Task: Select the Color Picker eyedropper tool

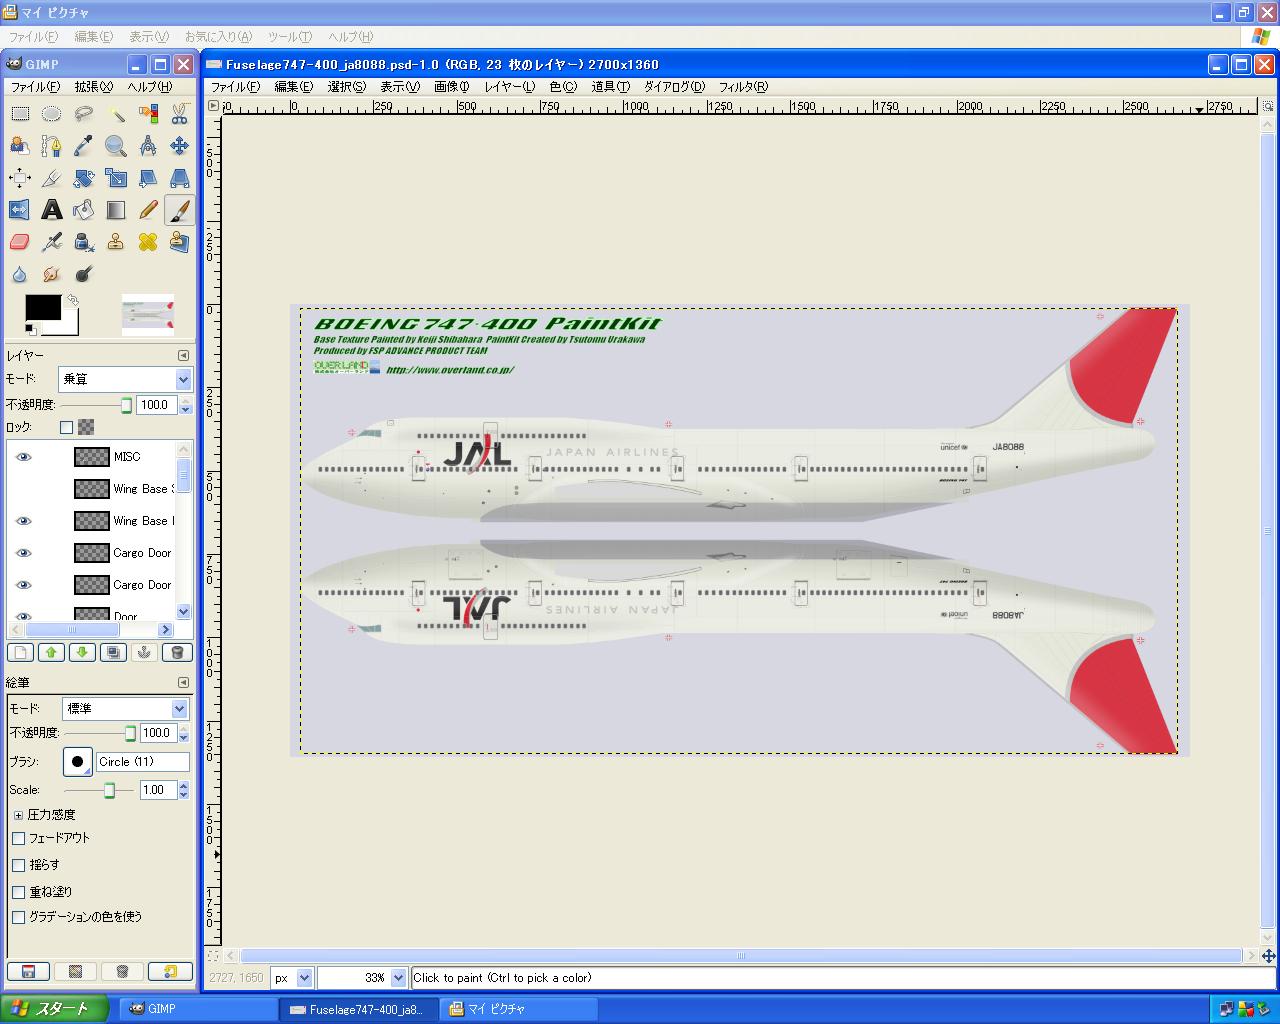Action: click(x=83, y=146)
